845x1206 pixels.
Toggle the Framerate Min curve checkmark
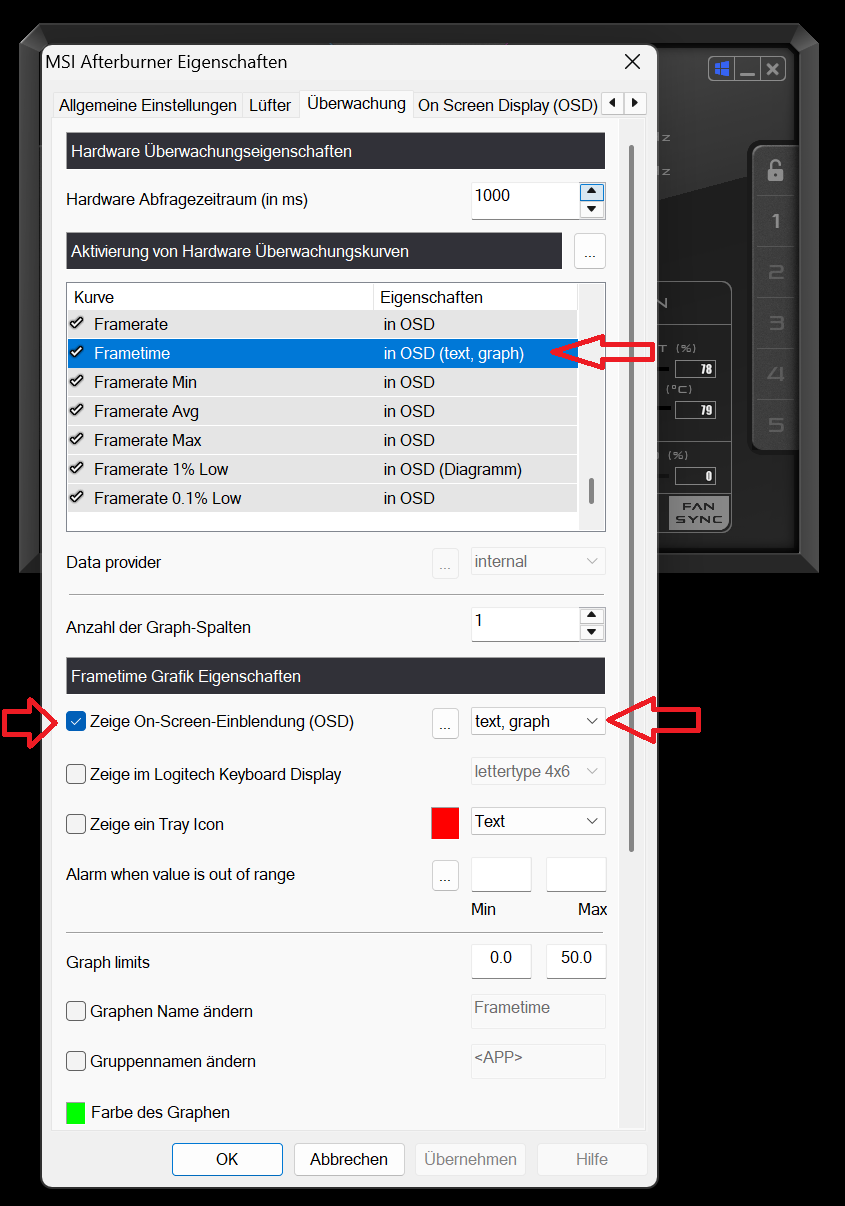(x=76, y=382)
